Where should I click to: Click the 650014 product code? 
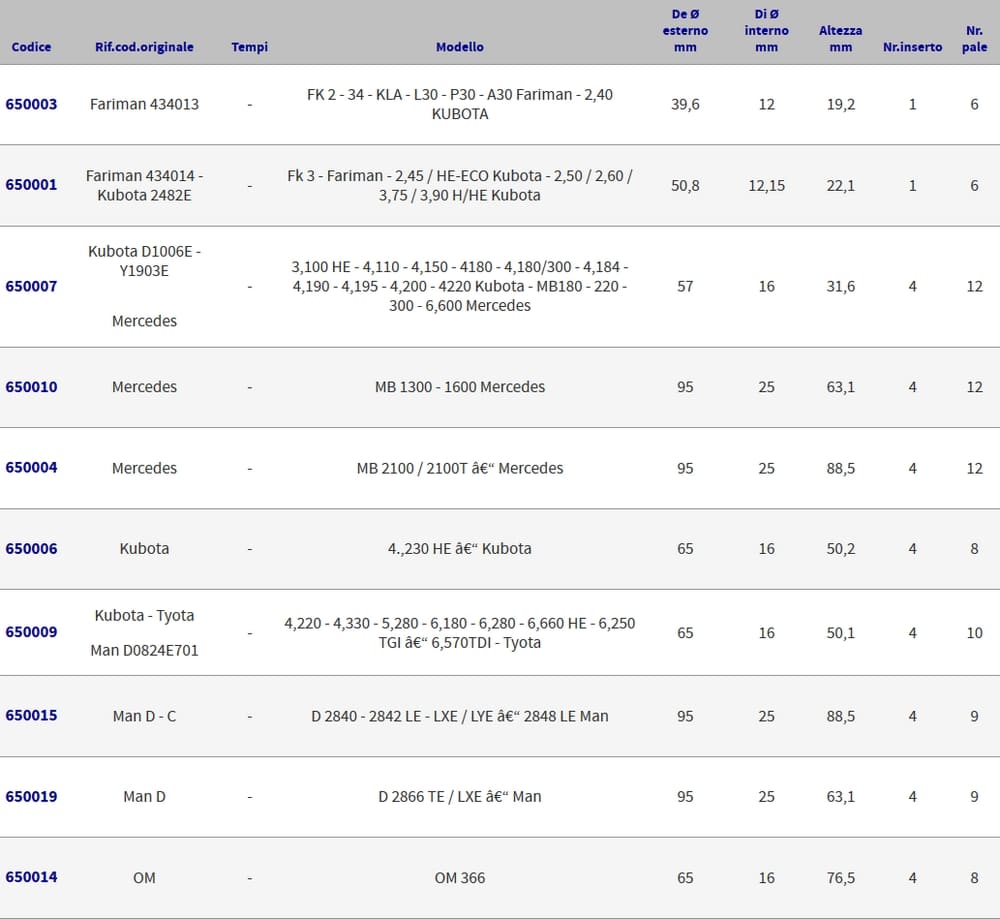click(x=32, y=877)
